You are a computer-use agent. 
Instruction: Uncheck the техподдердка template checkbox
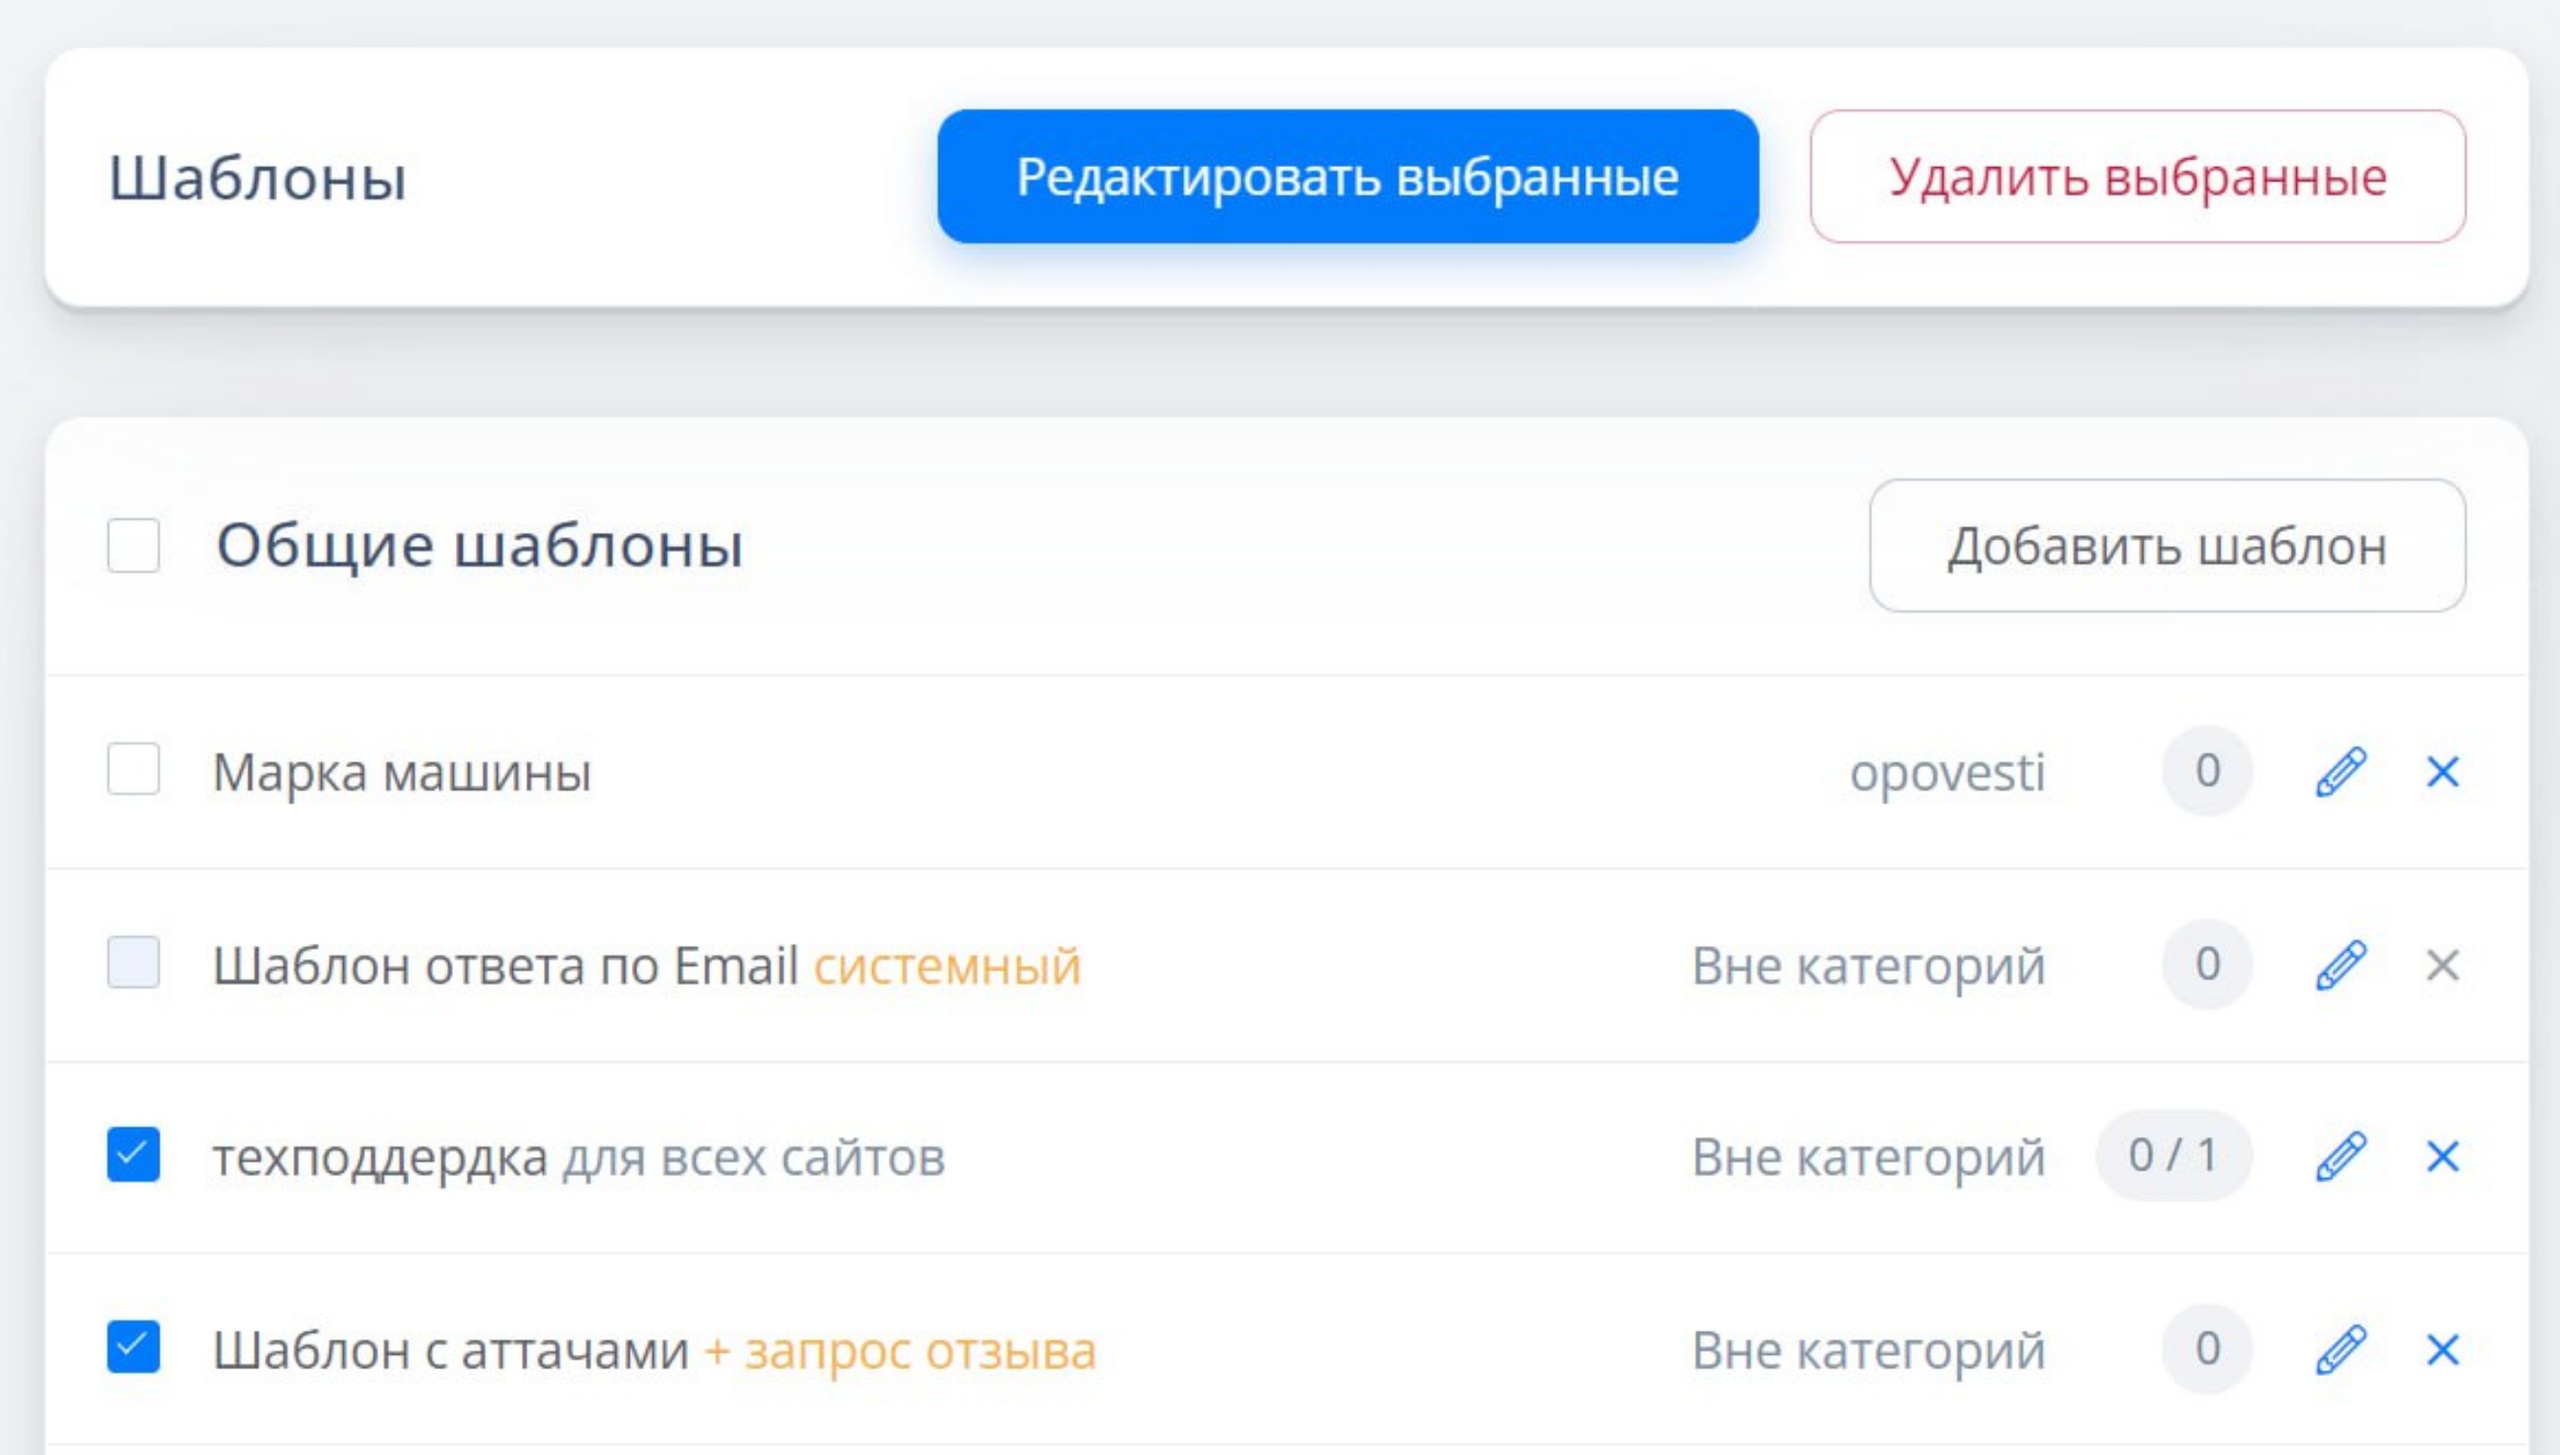pos(133,1155)
